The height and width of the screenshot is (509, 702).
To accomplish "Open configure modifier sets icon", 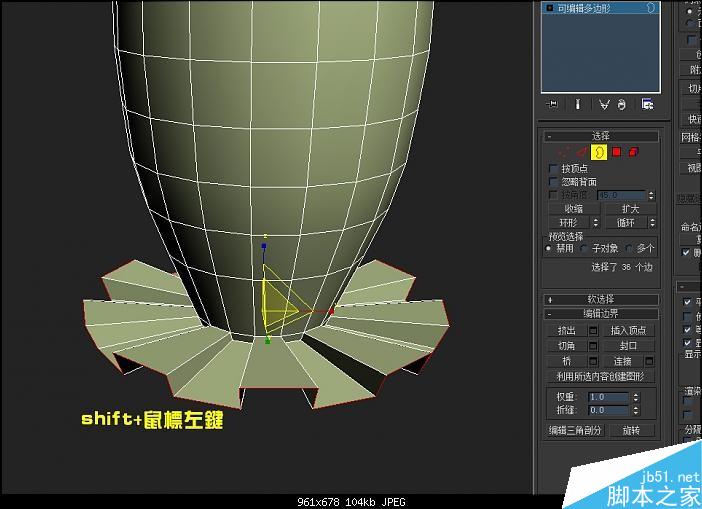I will pos(647,104).
